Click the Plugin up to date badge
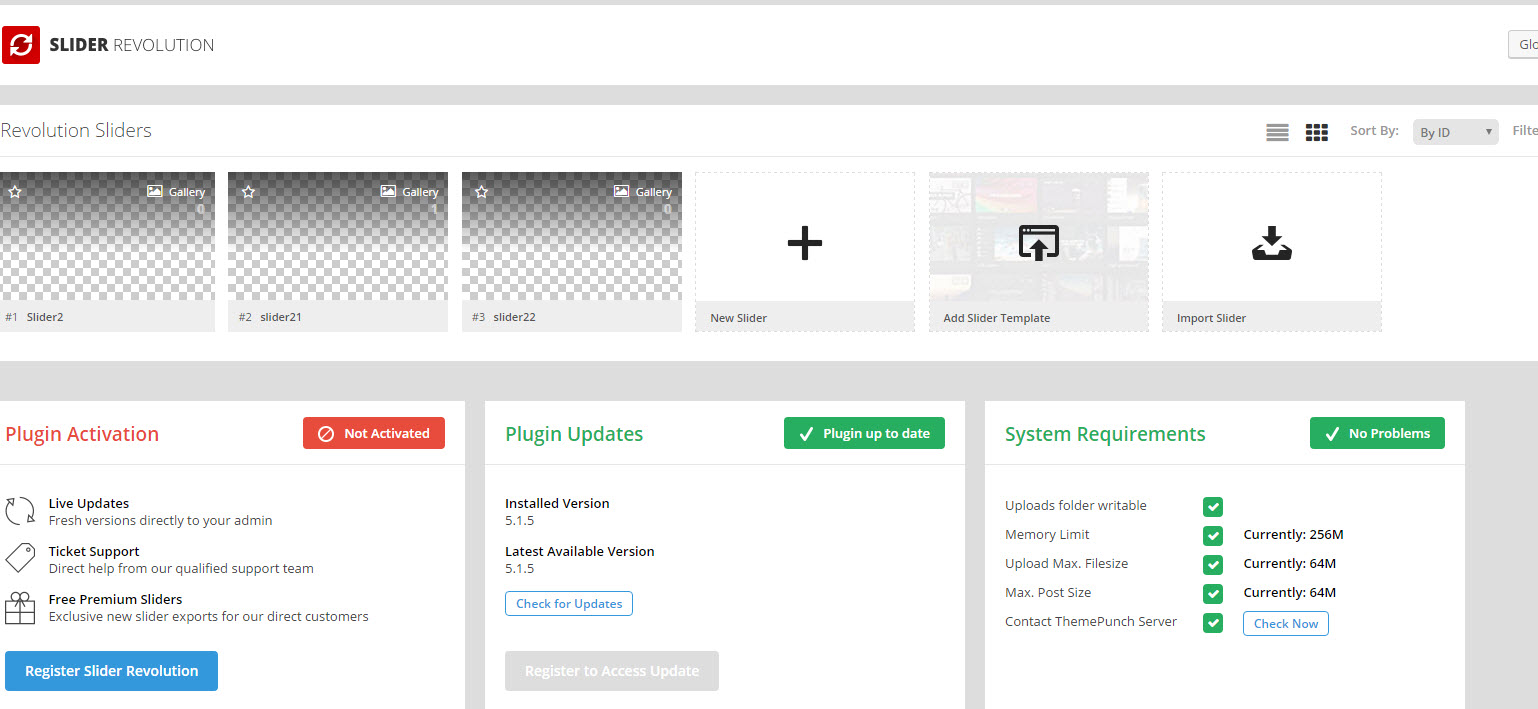 [864, 433]
